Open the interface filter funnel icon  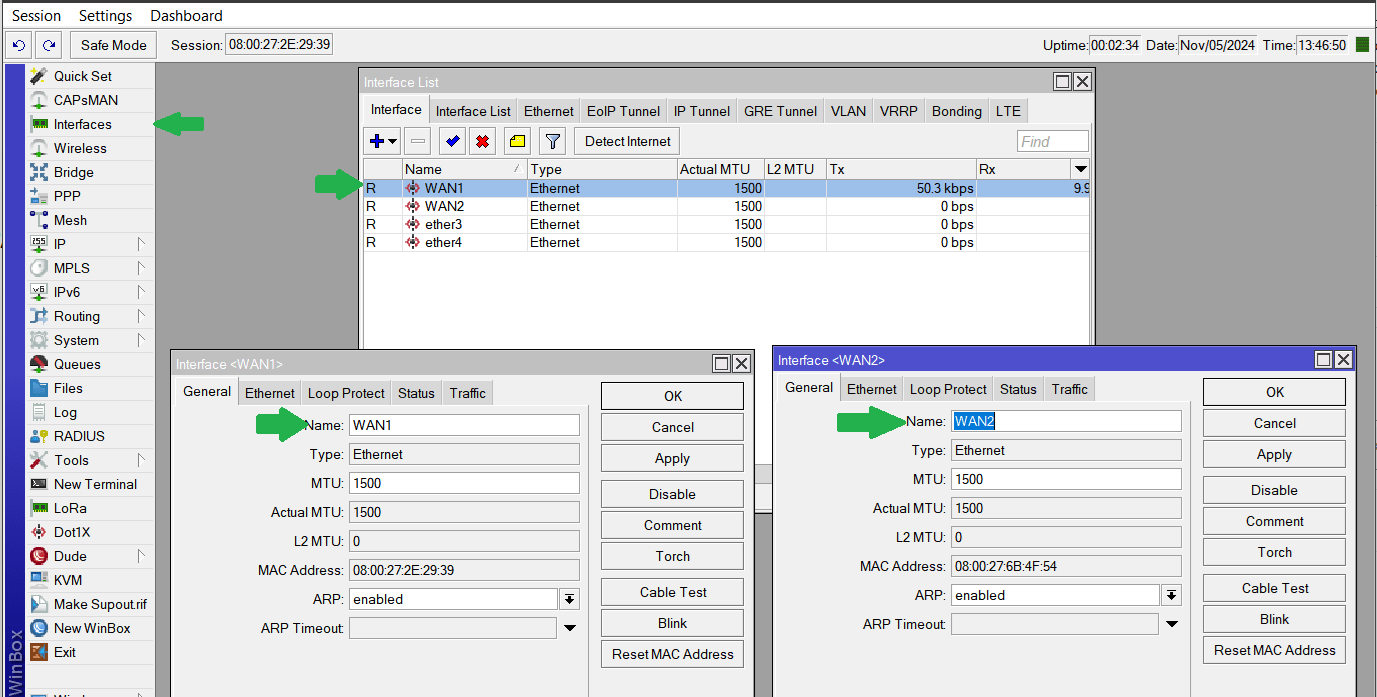(551, 140)
